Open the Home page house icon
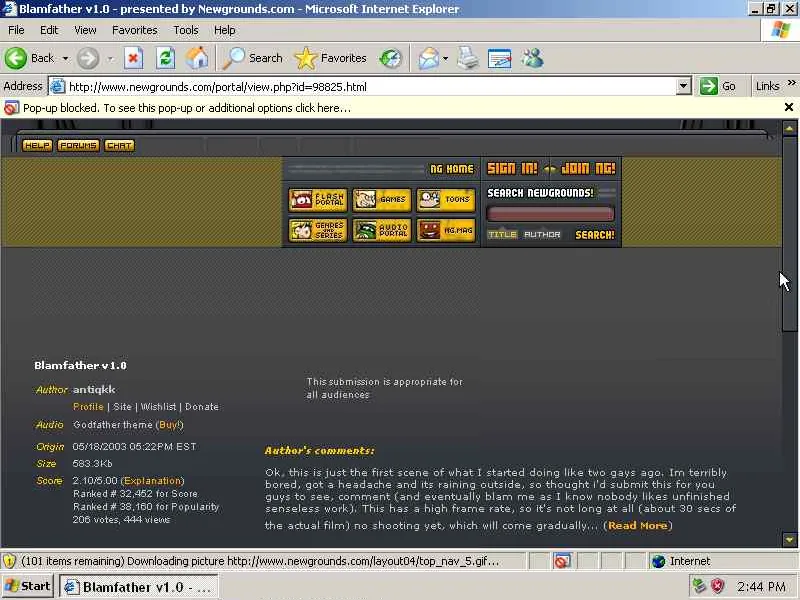The image size is (800, 600). pos(197,58)
